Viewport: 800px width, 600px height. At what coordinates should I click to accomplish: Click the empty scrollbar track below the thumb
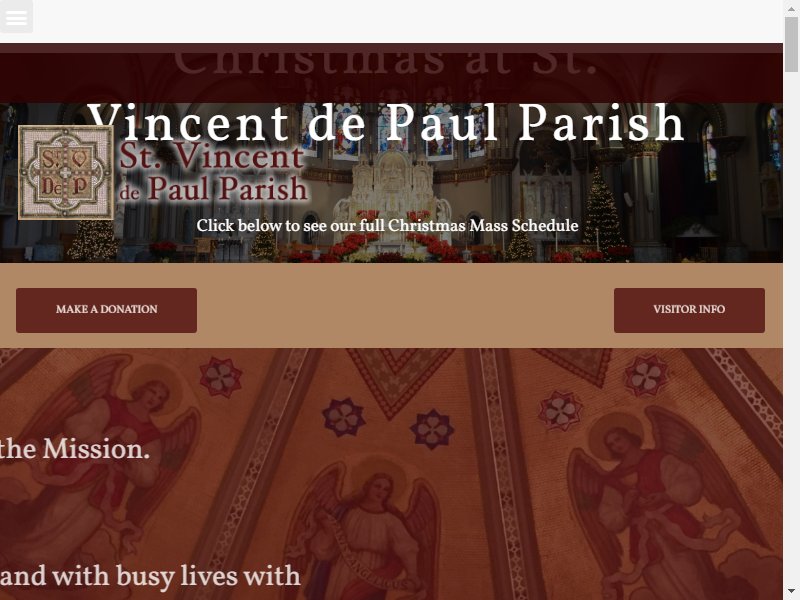791,327
